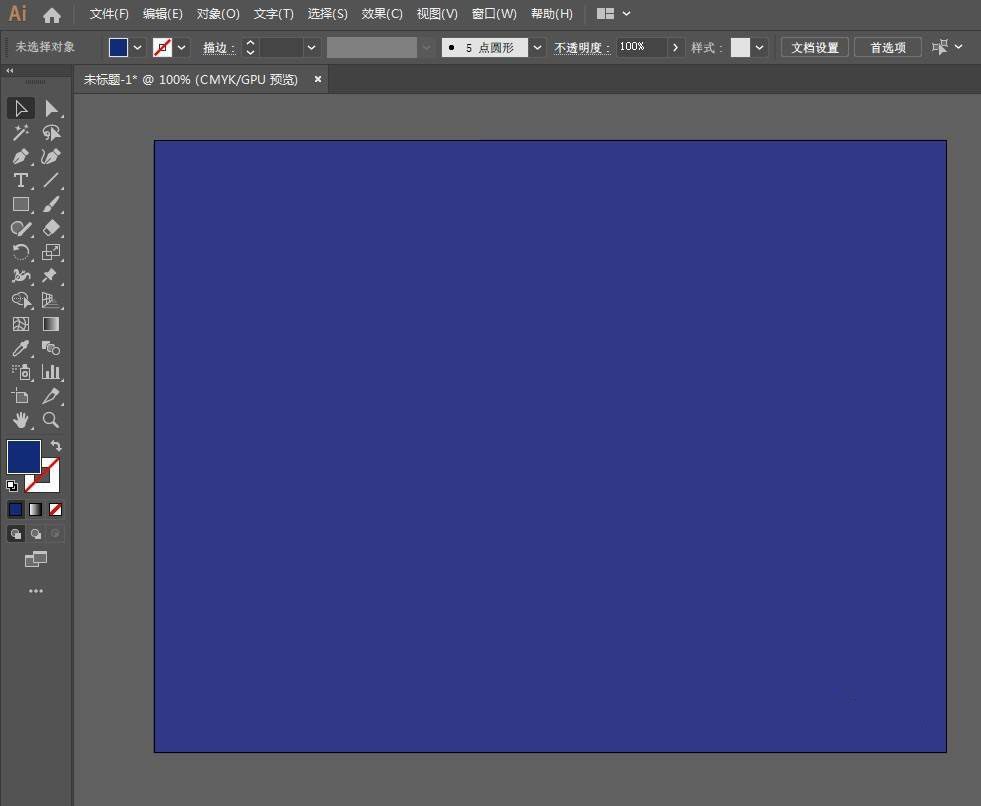The image size is (981, 806).
Task: Select the Warp (Width) tool
Action: coord(21,276)
